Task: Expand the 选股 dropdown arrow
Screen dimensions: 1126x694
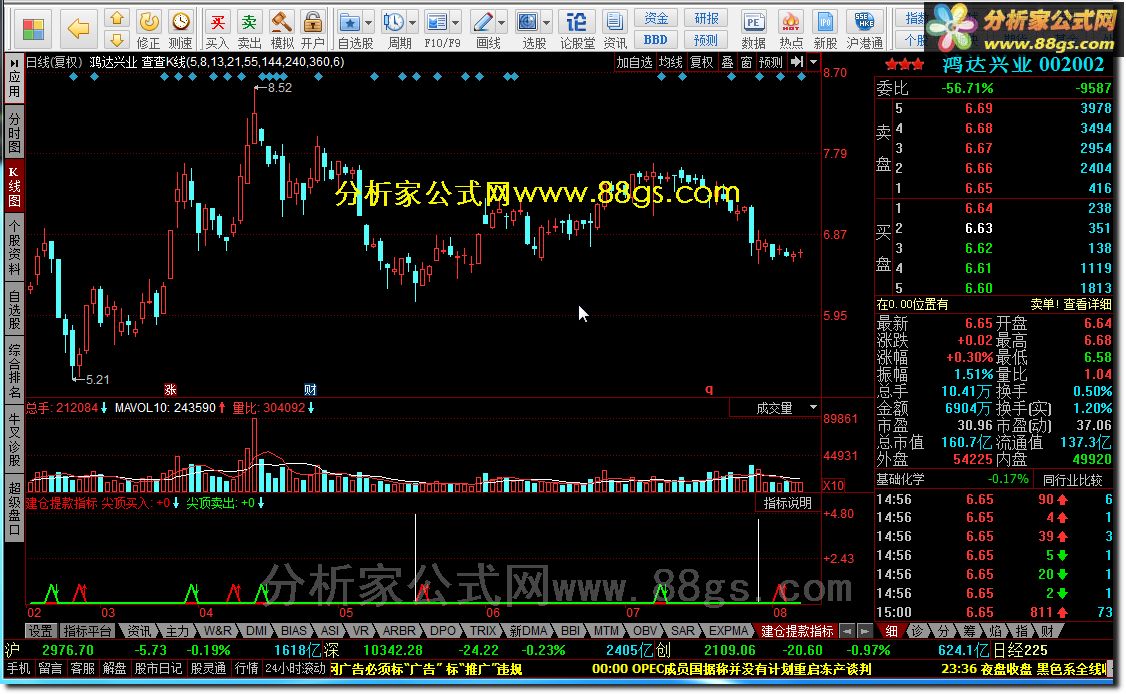Action: [x=546, y=23]
